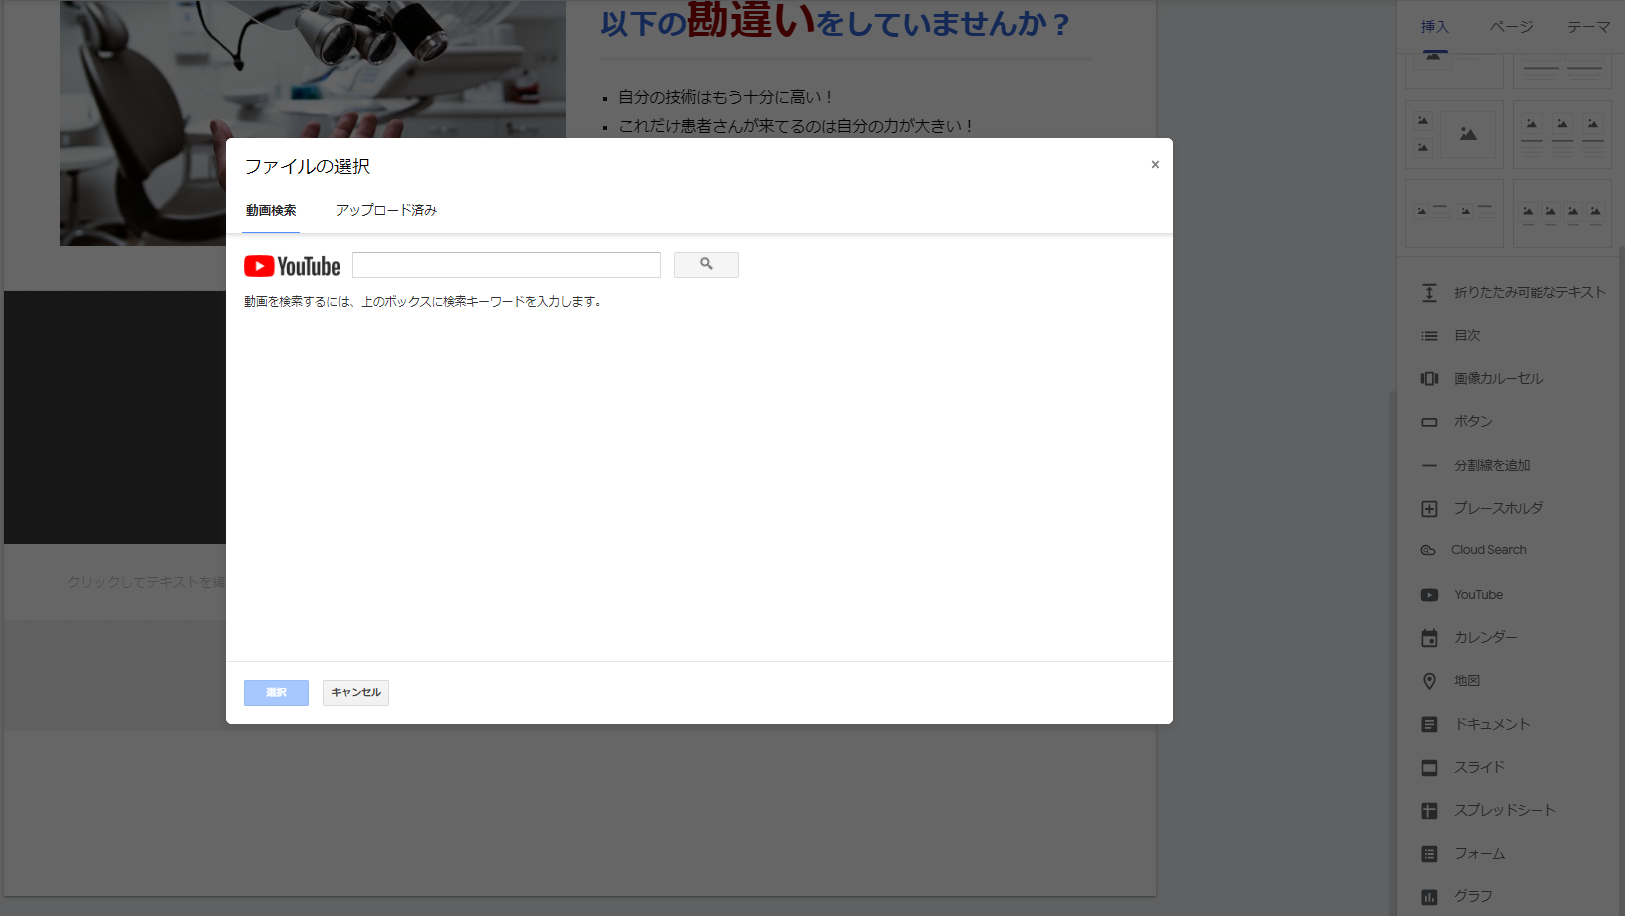Click the Cloud Search icon

point(1429,550)
